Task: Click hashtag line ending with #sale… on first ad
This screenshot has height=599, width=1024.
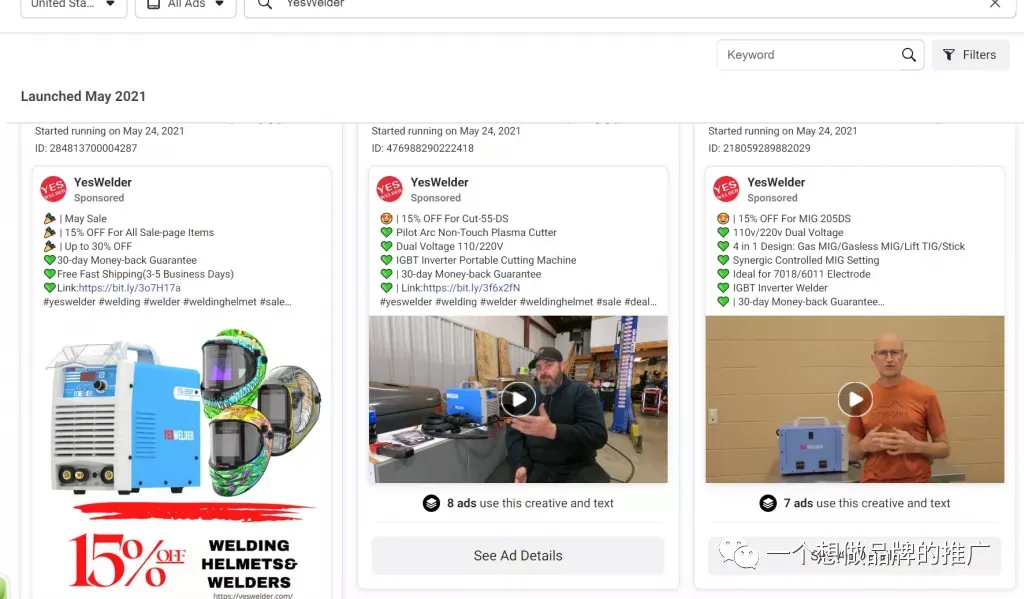Action: click(x=167, y=302)
